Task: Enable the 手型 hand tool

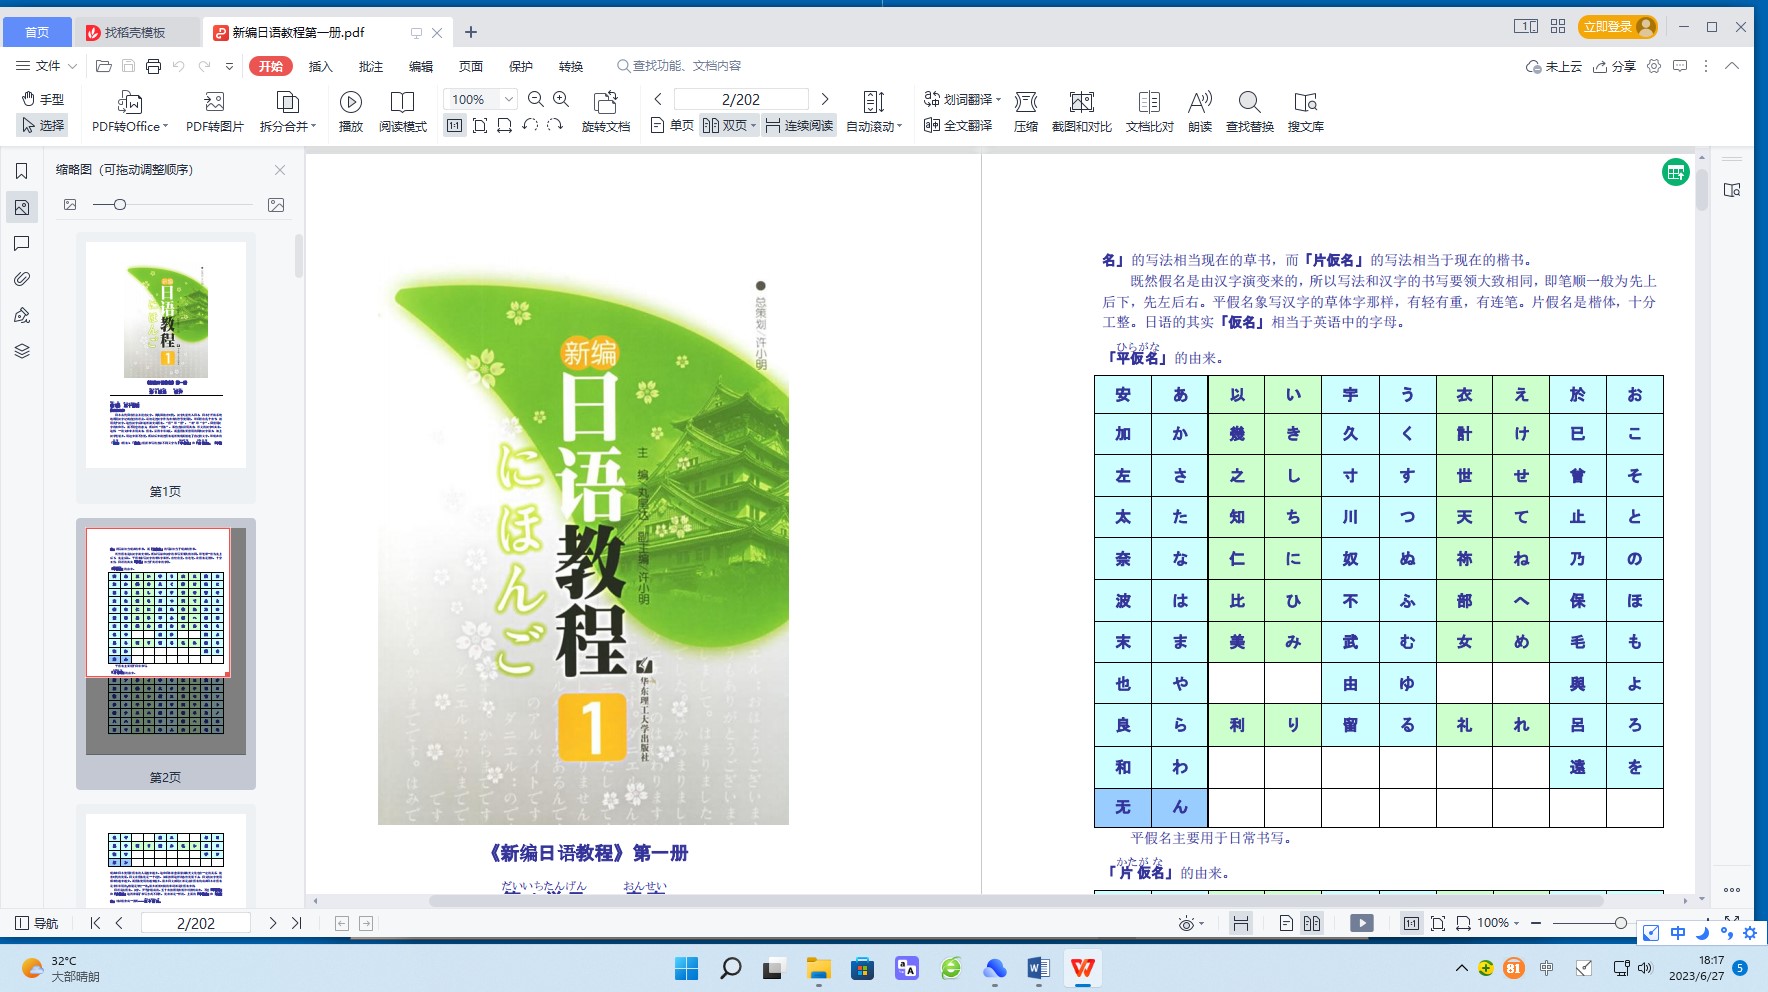Action: [43, 99]
